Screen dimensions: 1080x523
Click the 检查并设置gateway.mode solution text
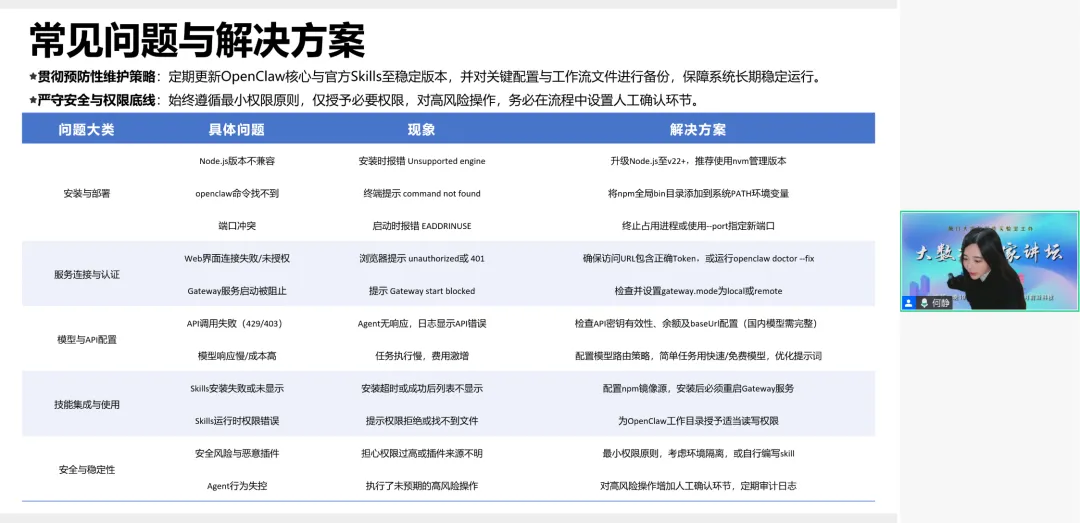point(698,291)
